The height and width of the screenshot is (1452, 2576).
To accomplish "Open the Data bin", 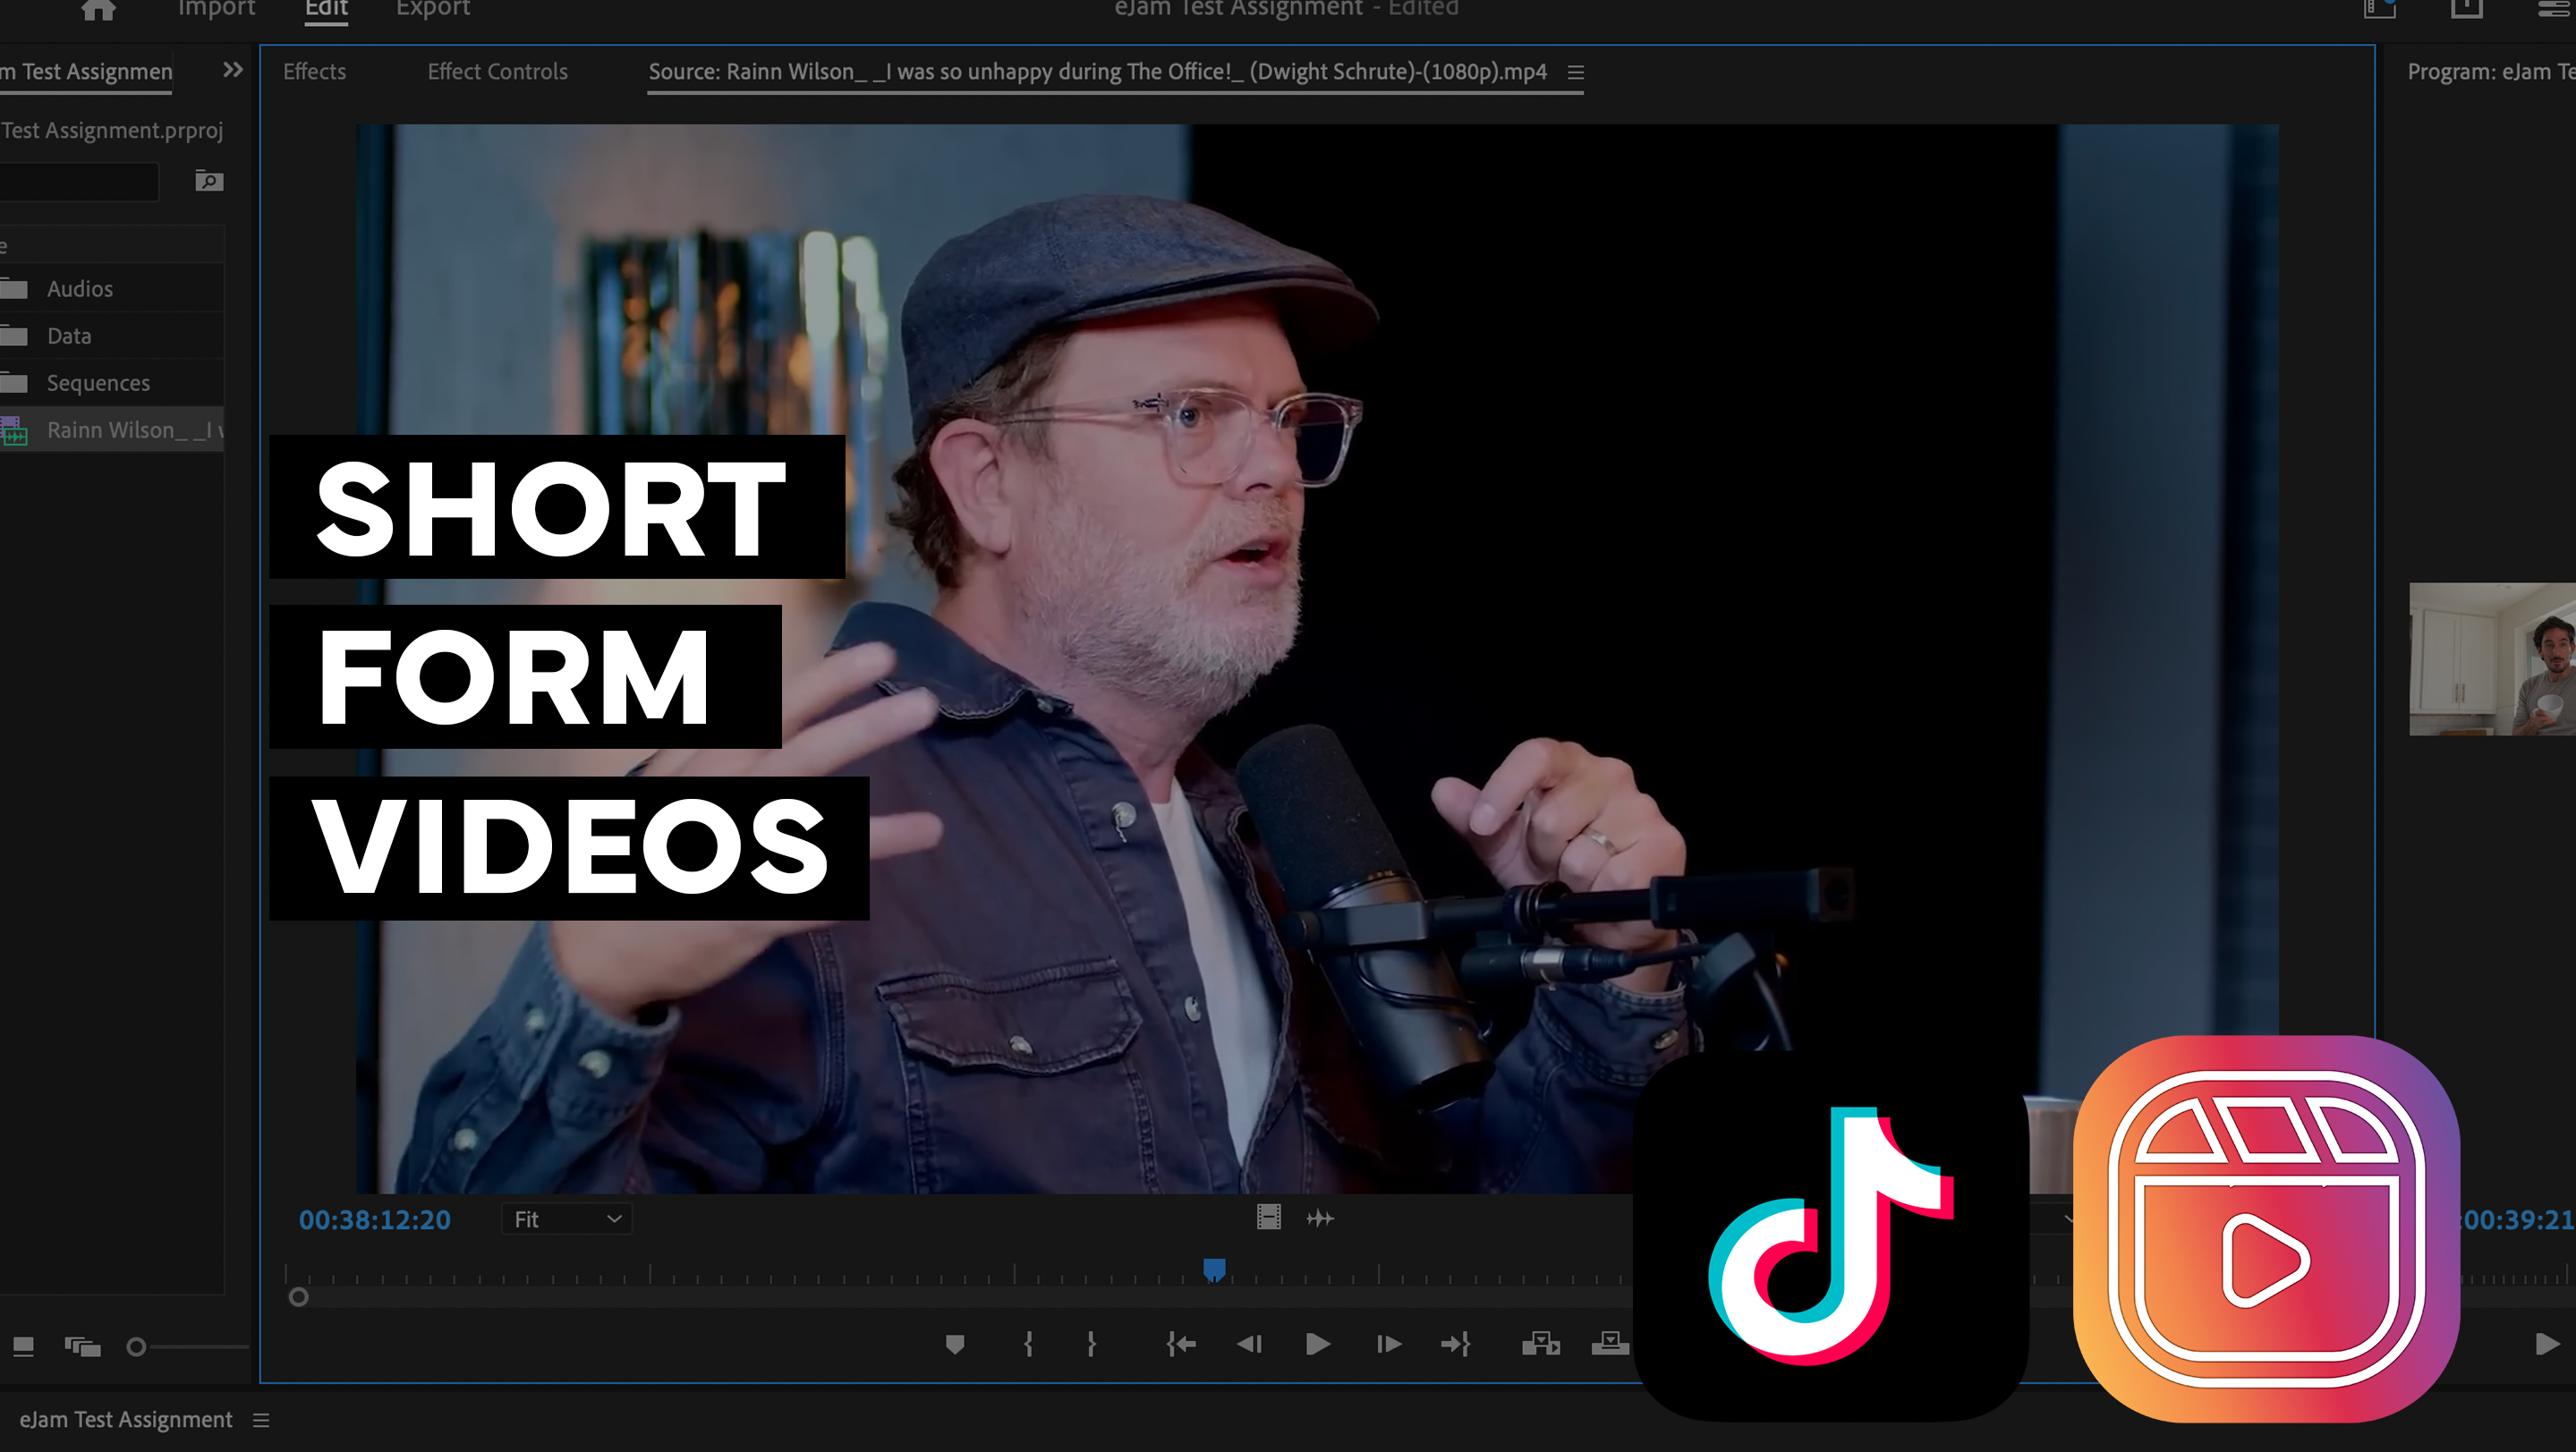I will coord(69,335).
